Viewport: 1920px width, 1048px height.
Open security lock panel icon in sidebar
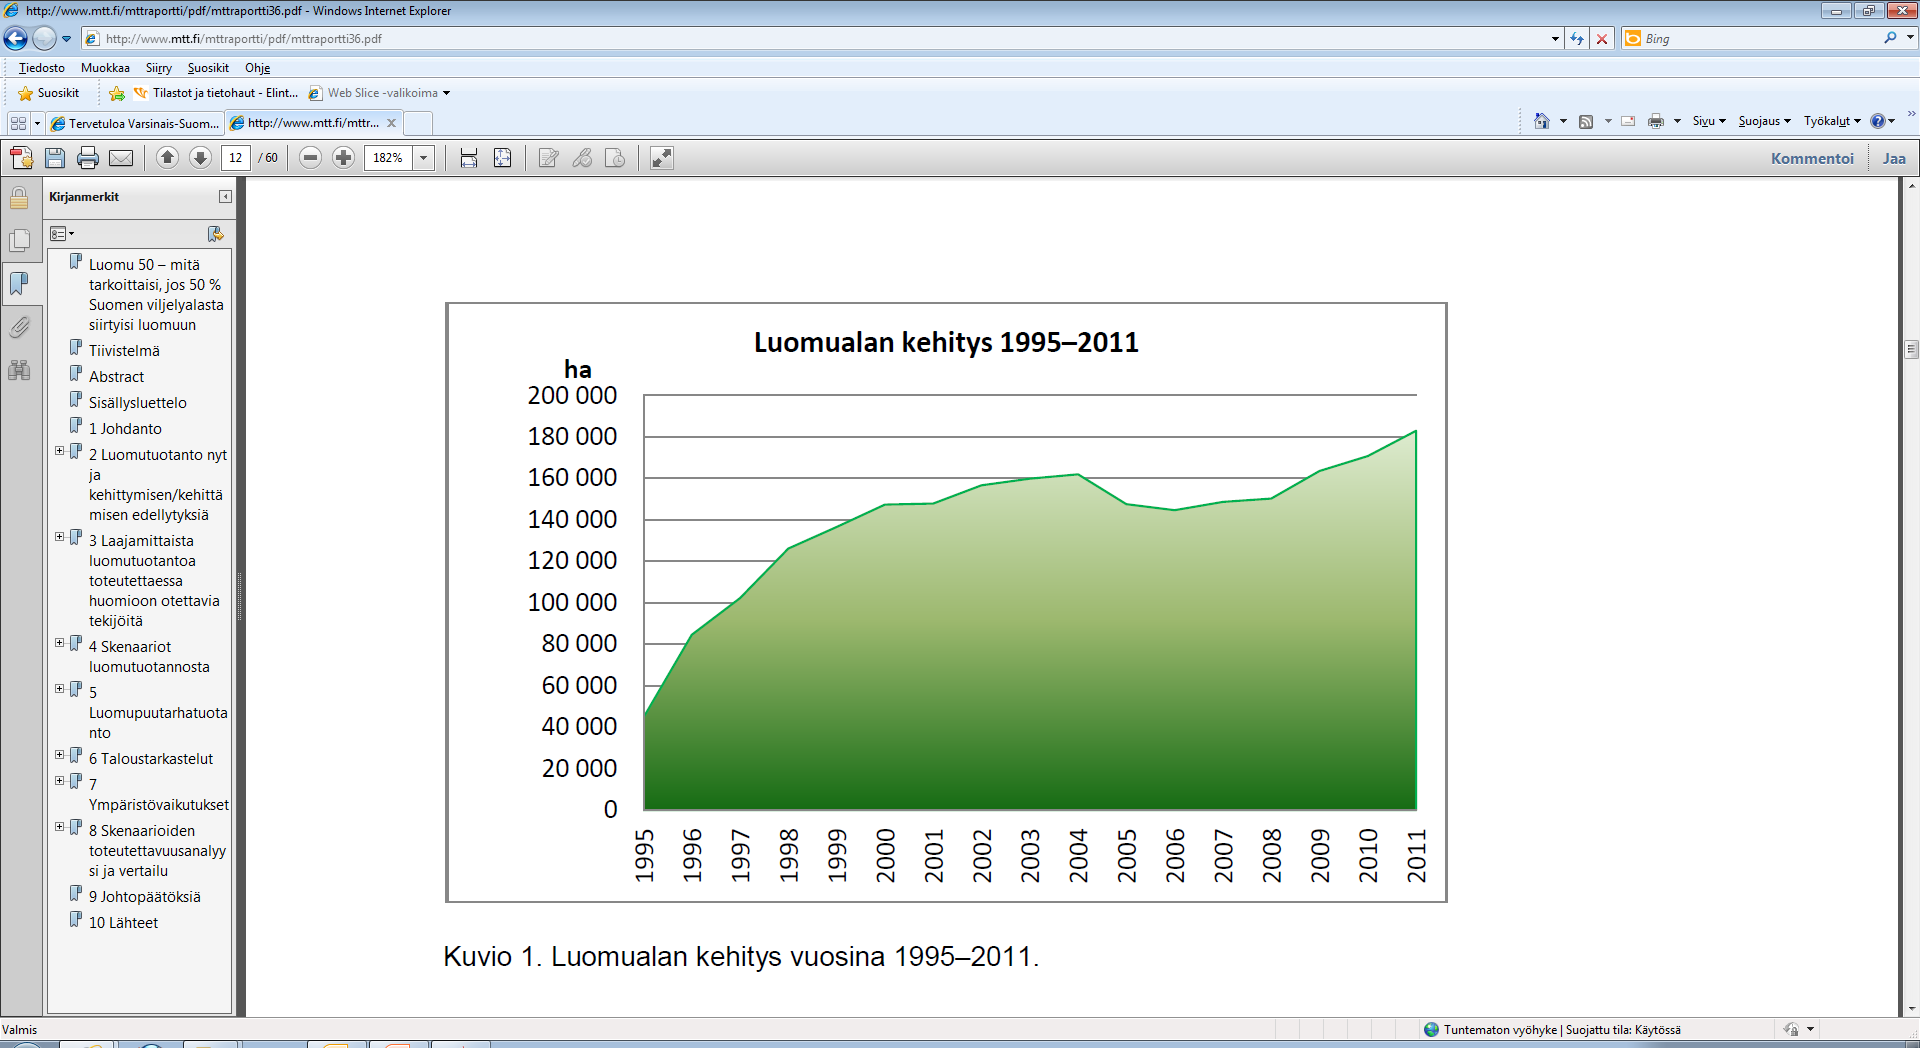click(19, 197)
